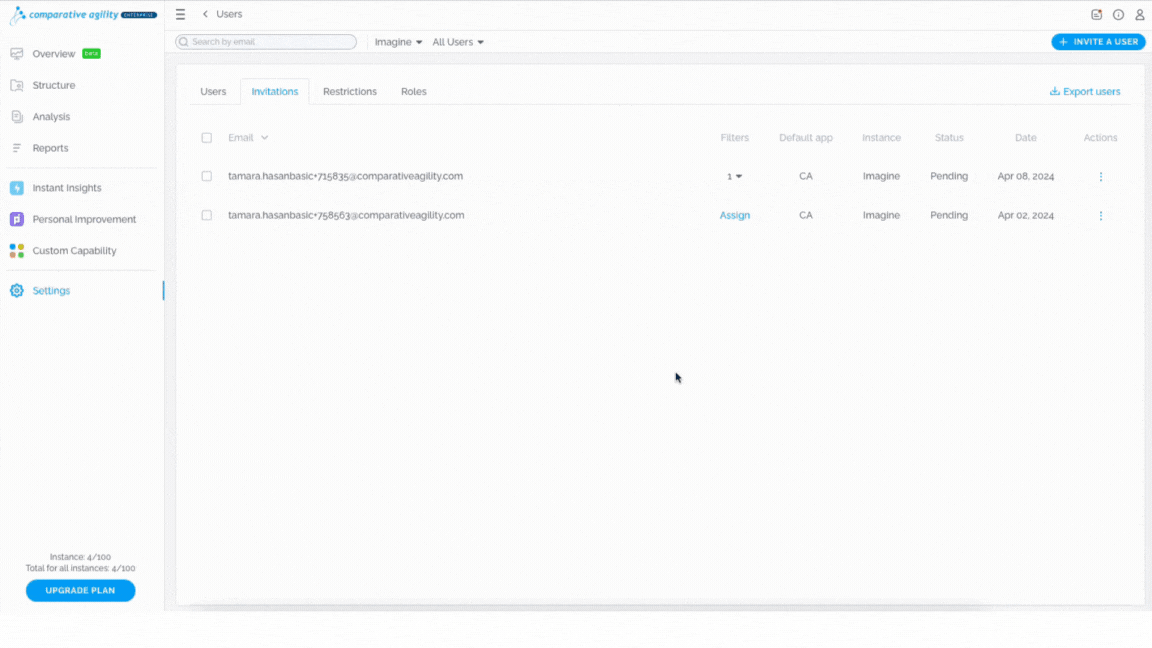The height and width of the screenshot is (648, 1152).
Task: Click email tamara.hasanbasic+758563@comparativeagility.com
Action: click(x=346, y=215)
